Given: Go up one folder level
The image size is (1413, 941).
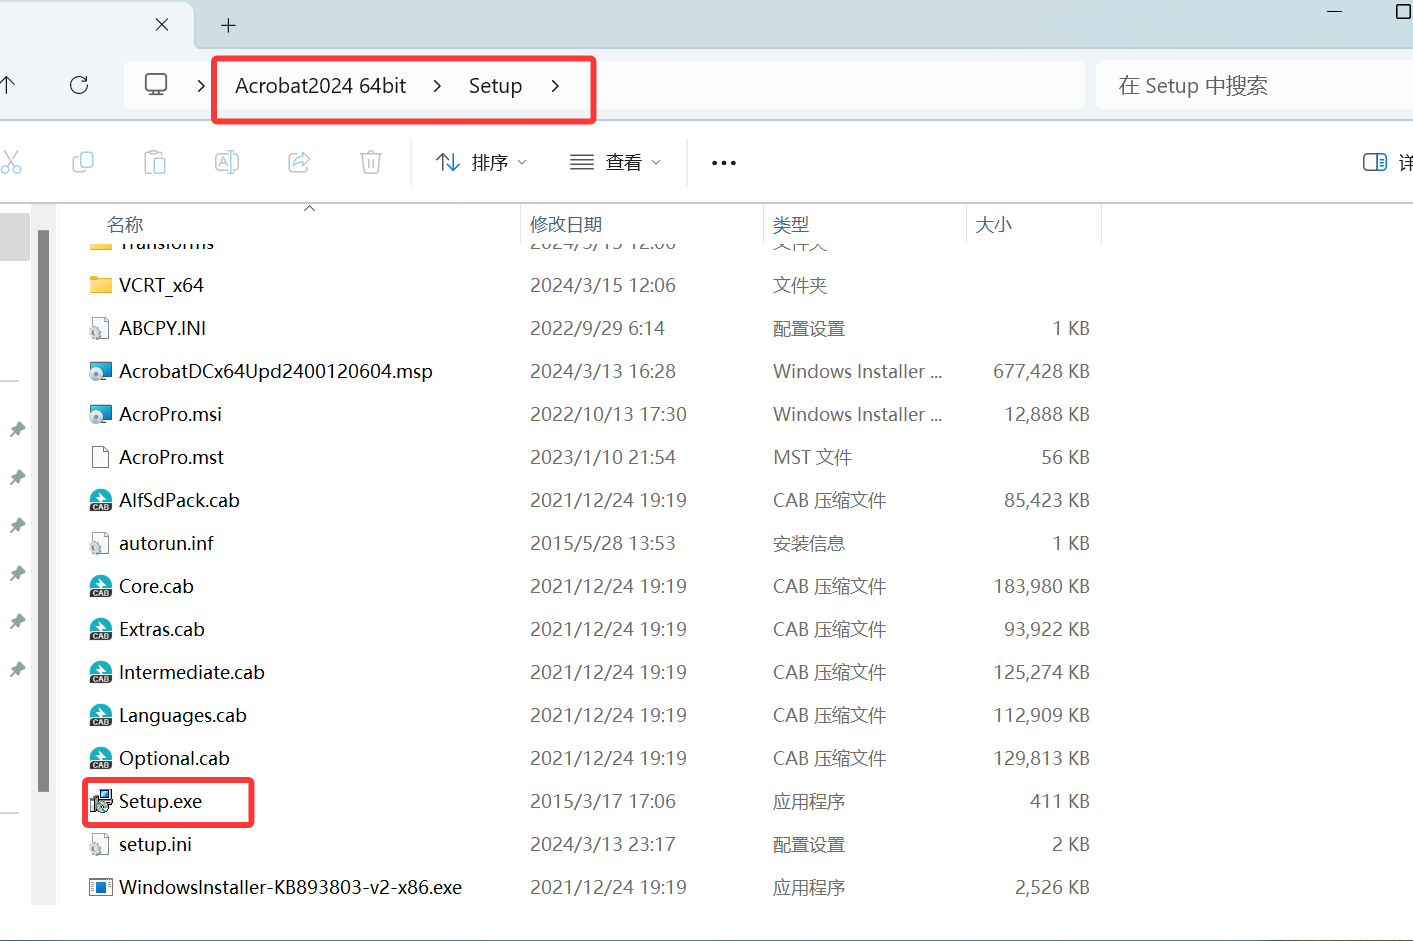Looking at the screenshot, I should [x=8, y=85].
